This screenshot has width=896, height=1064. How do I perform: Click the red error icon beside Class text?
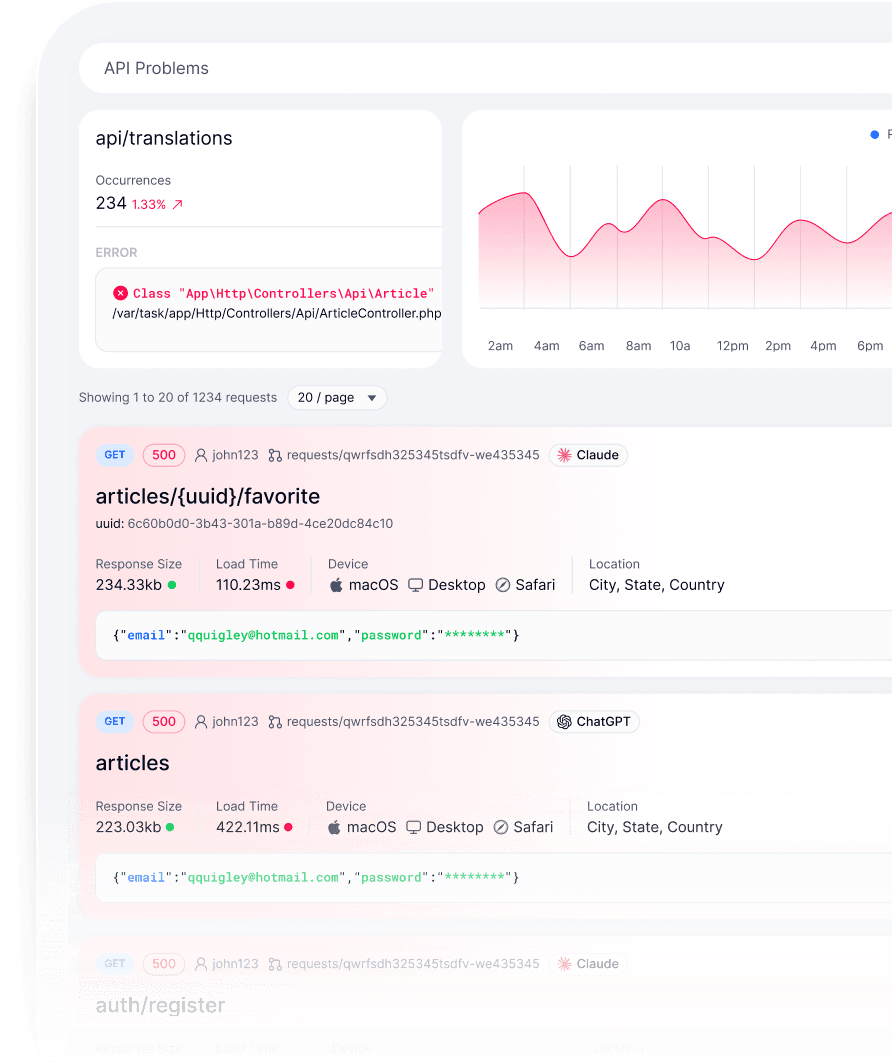pyautogui.click(x=120, y=293)
